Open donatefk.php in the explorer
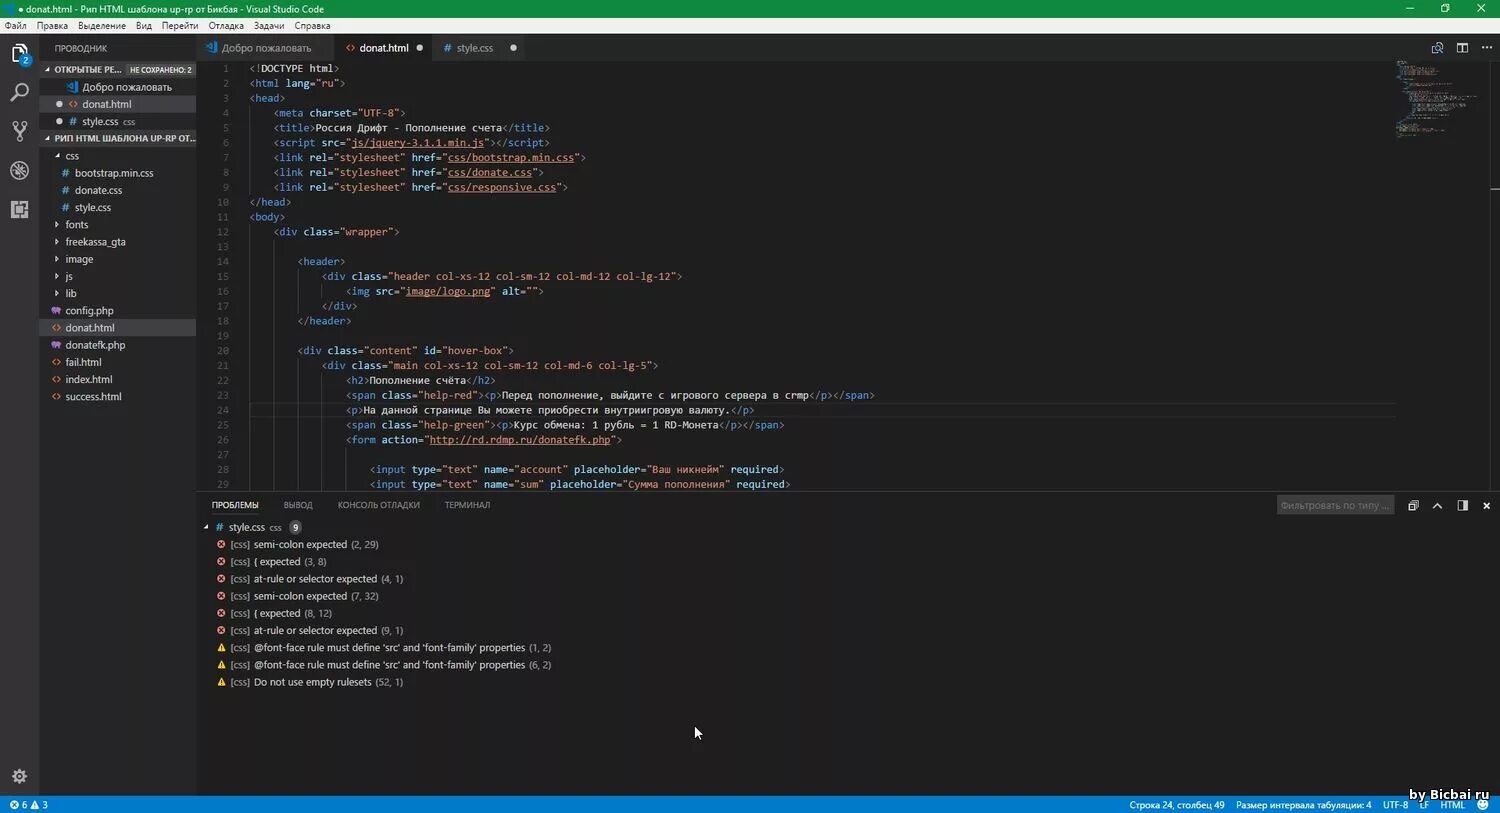Screen dimensions: 1500x813 click(x=95, y=345)
